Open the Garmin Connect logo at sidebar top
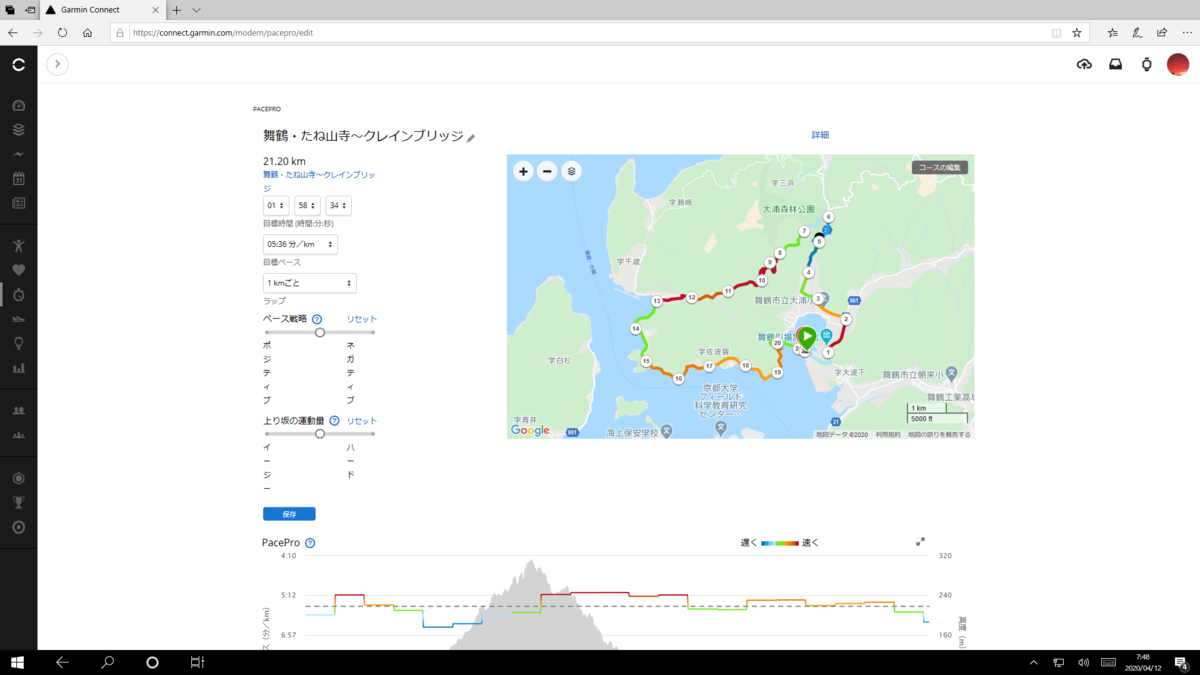Viewport: 1200px width, 675px height. point(18,64)
